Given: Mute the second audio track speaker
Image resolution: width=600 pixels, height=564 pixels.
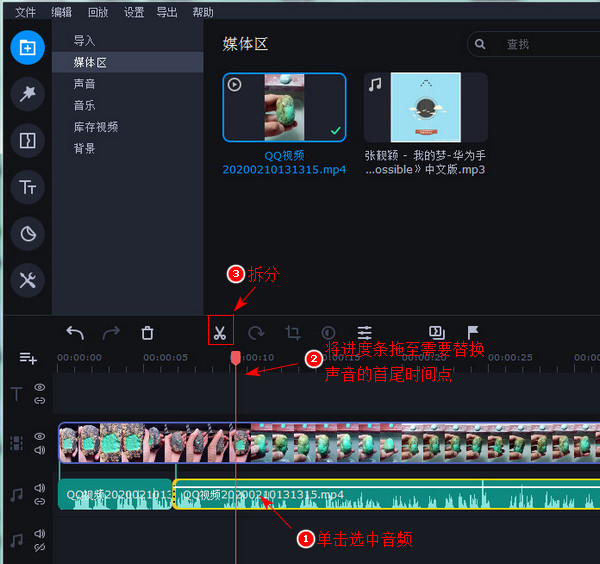Looking at the screenshot, I should click(x=40, y=533).
